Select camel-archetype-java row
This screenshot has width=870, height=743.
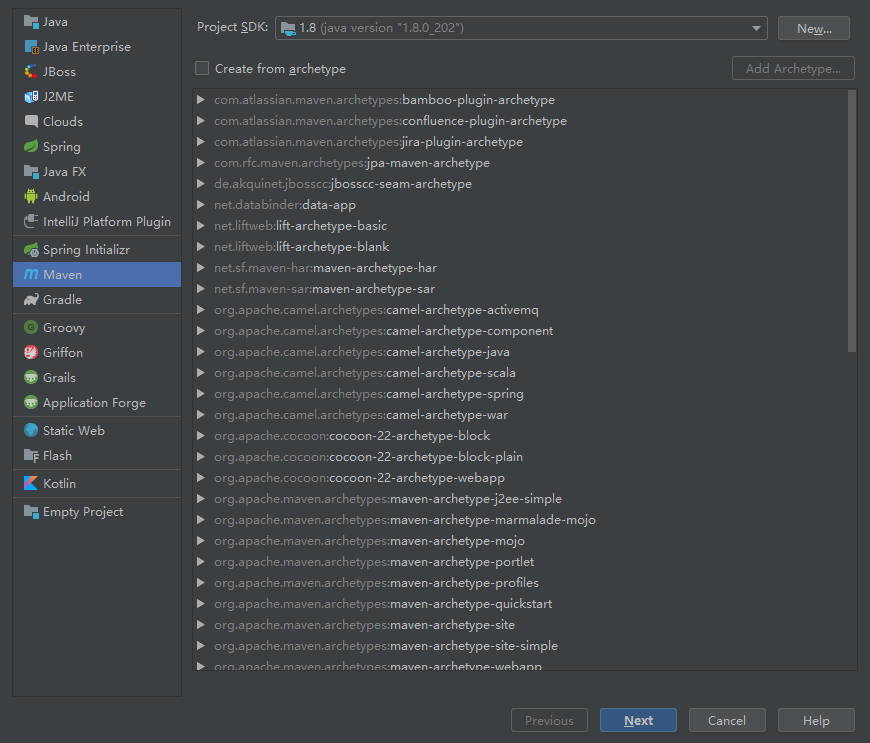coord(362,352)
